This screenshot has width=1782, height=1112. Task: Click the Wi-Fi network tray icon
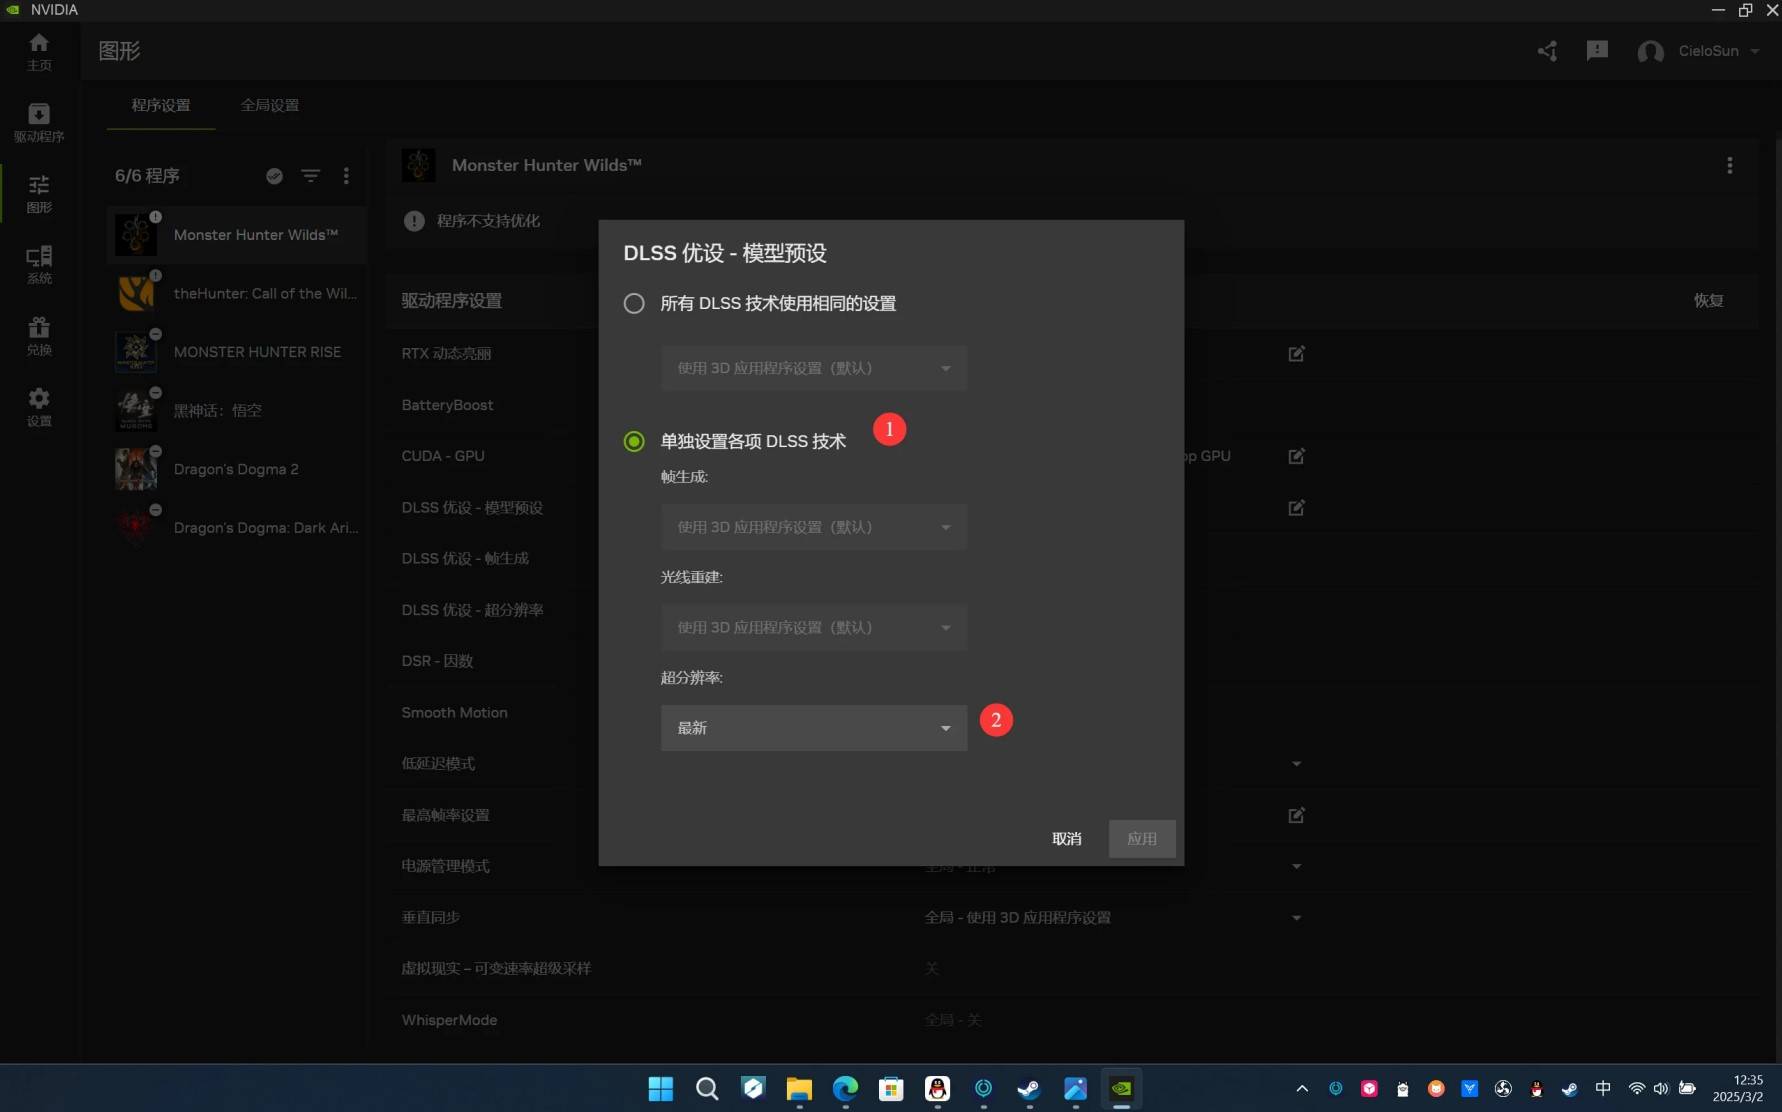pyautogui.click(x=1636, y=1089)
